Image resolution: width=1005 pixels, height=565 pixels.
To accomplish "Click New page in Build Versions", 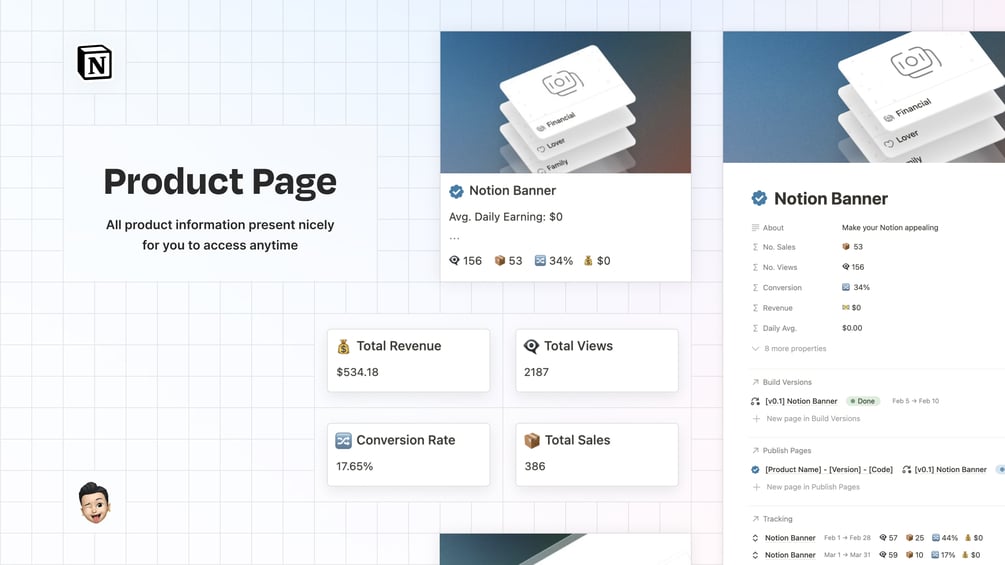I will tap(813, 418).
